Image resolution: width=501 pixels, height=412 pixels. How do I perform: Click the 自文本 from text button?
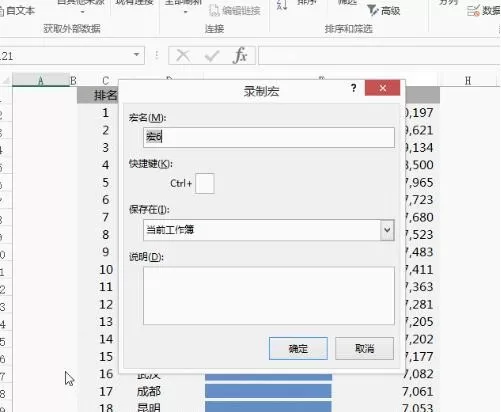(17, 11)
